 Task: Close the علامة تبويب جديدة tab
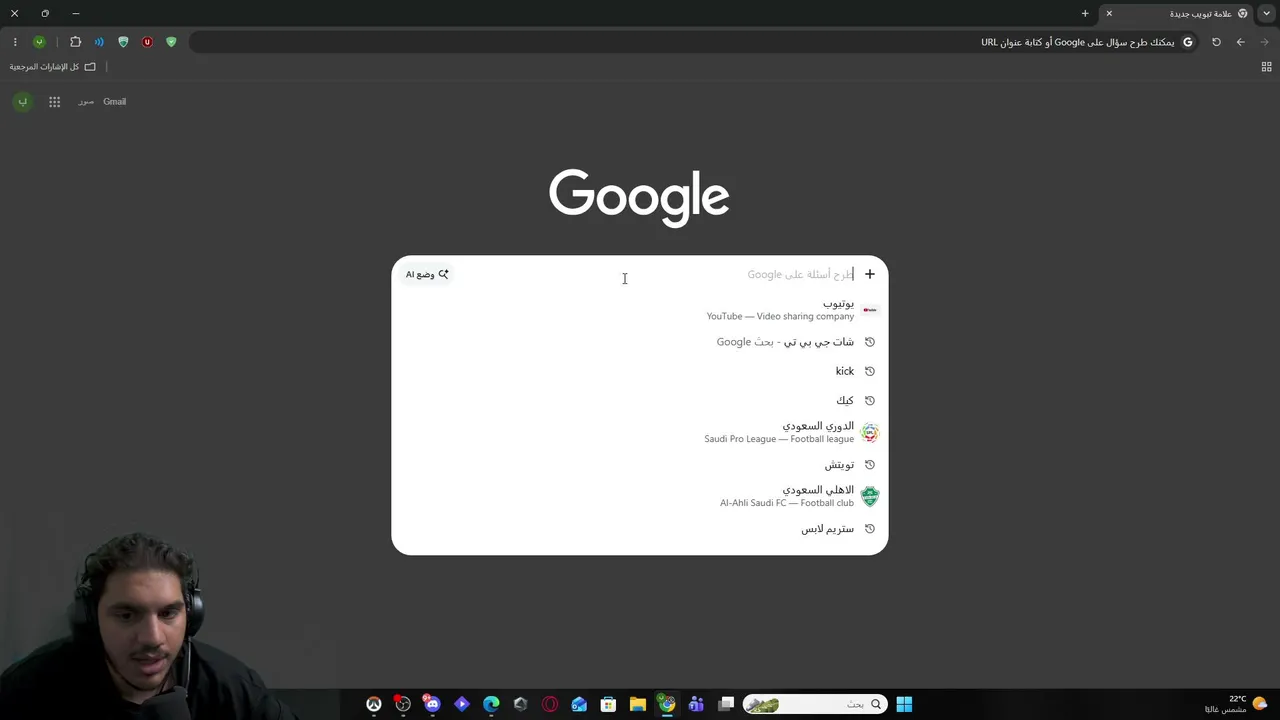1109,13
